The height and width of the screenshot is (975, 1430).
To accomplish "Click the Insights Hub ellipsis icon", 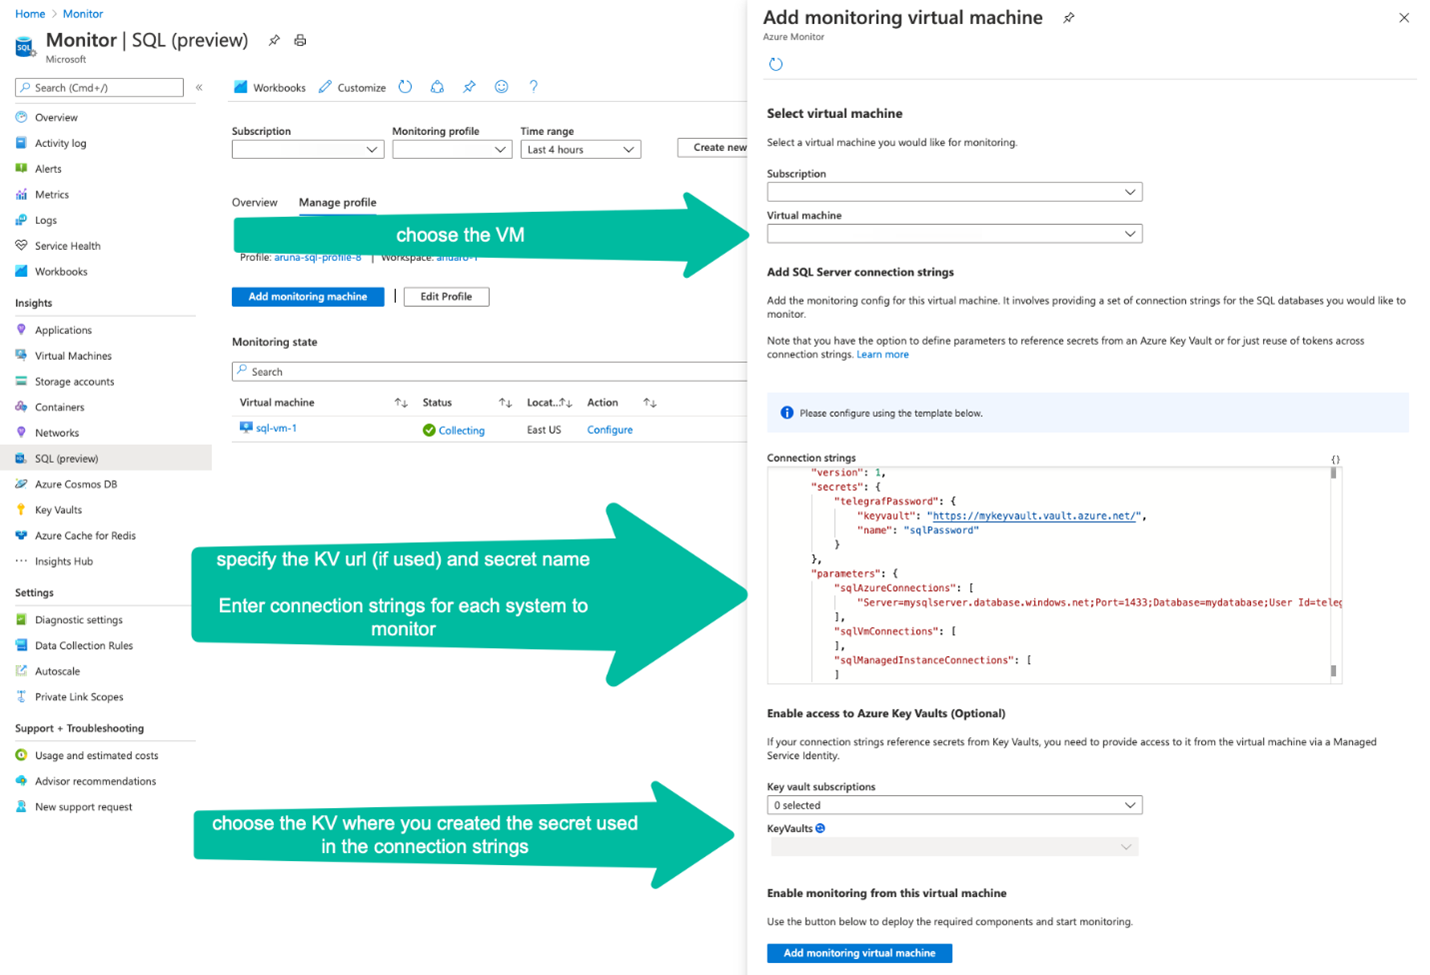I will pyautogui.click(x=21, y=561).
